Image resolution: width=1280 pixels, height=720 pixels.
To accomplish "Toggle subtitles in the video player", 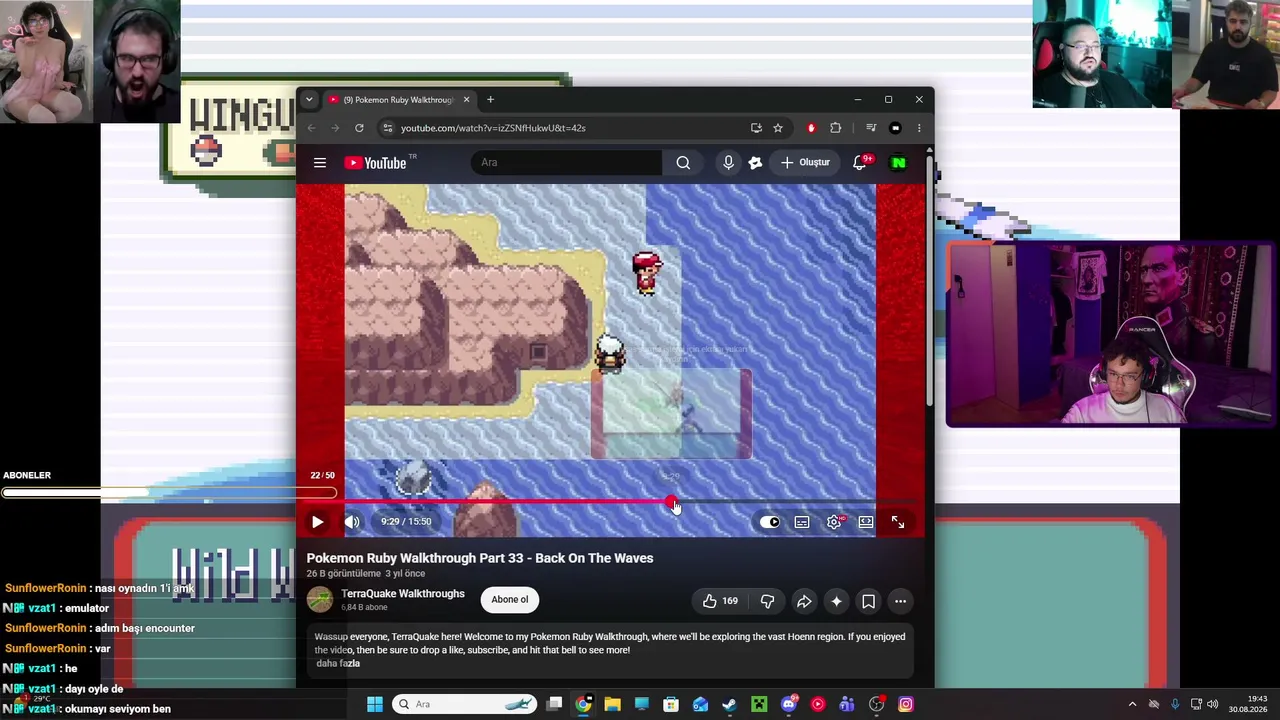I will (x=802, y=522).
